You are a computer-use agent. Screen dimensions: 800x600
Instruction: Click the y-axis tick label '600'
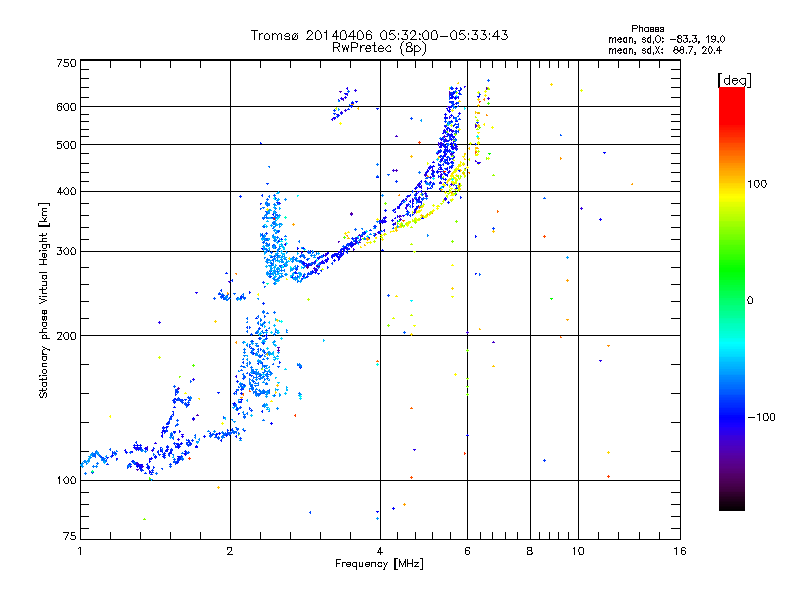(66, 107)
